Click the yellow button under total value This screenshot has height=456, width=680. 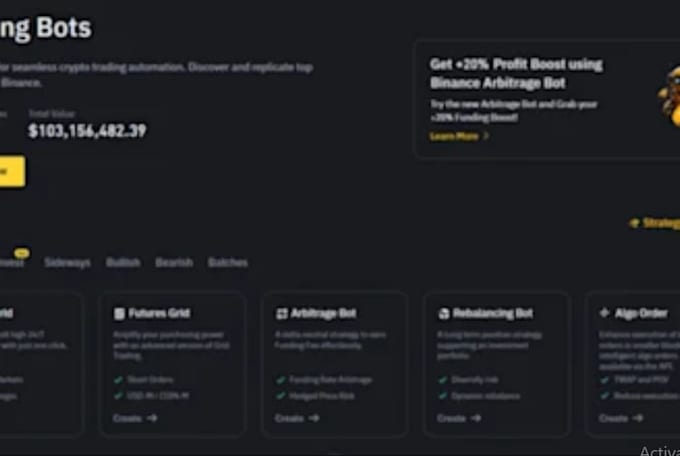12,172
